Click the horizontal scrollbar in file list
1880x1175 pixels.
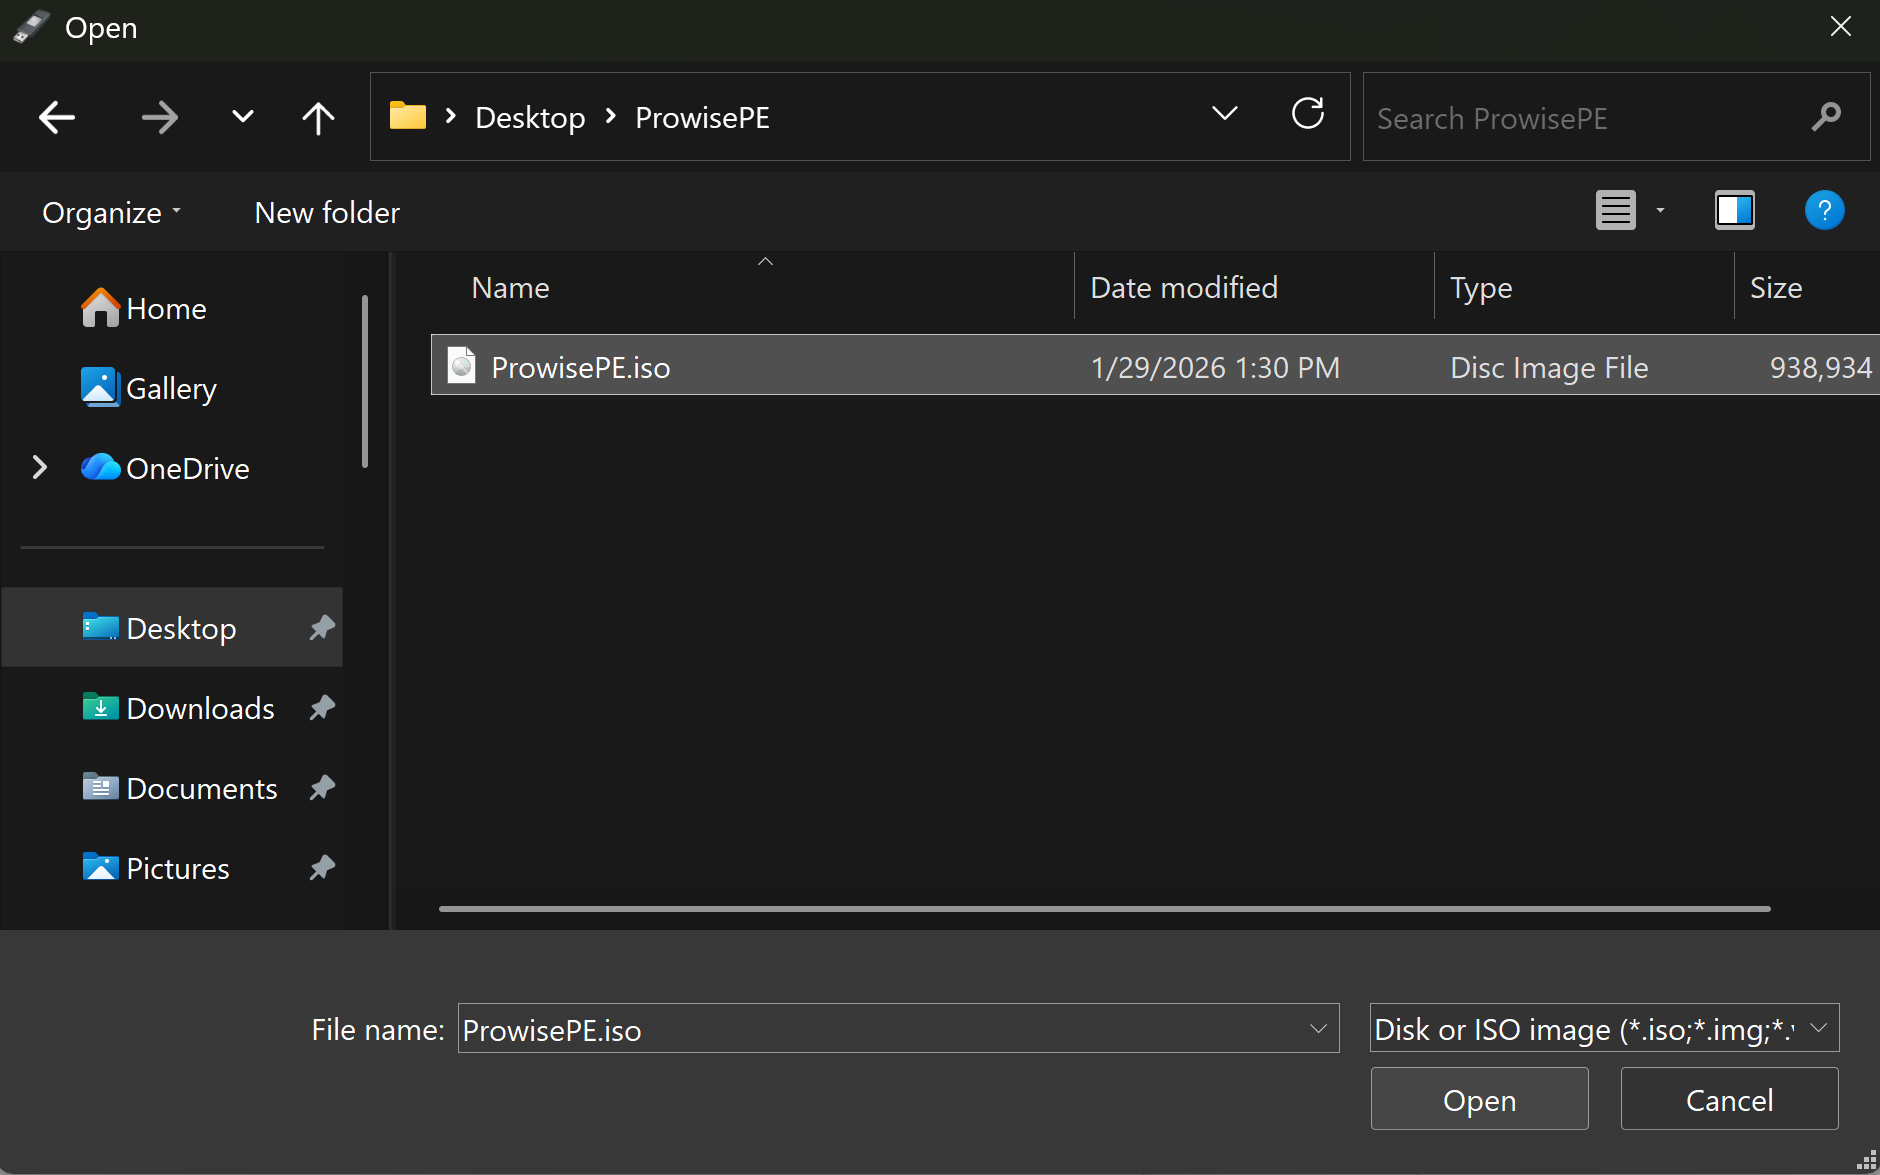[x=1104, y=909]
